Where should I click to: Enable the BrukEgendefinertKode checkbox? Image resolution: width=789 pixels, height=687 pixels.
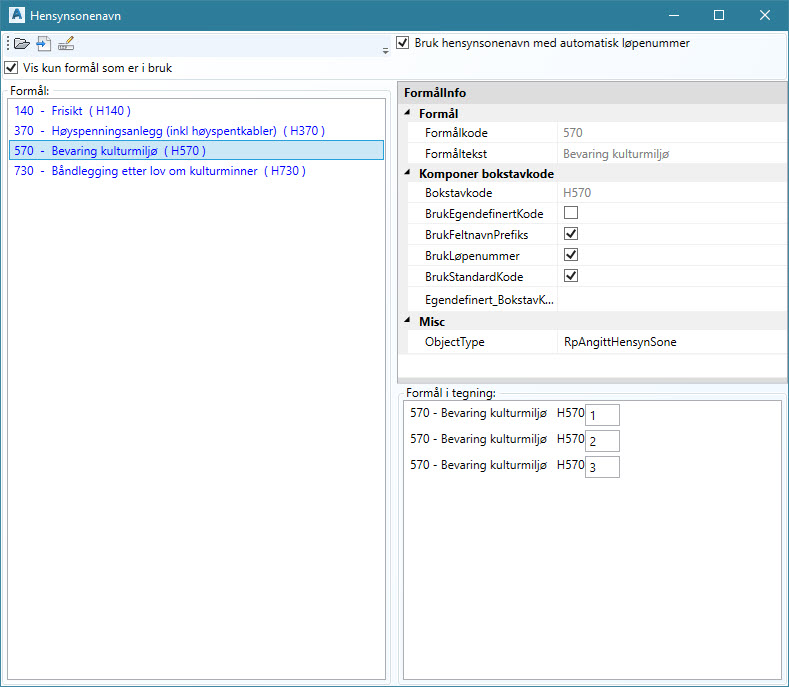(x=571, y=213)
